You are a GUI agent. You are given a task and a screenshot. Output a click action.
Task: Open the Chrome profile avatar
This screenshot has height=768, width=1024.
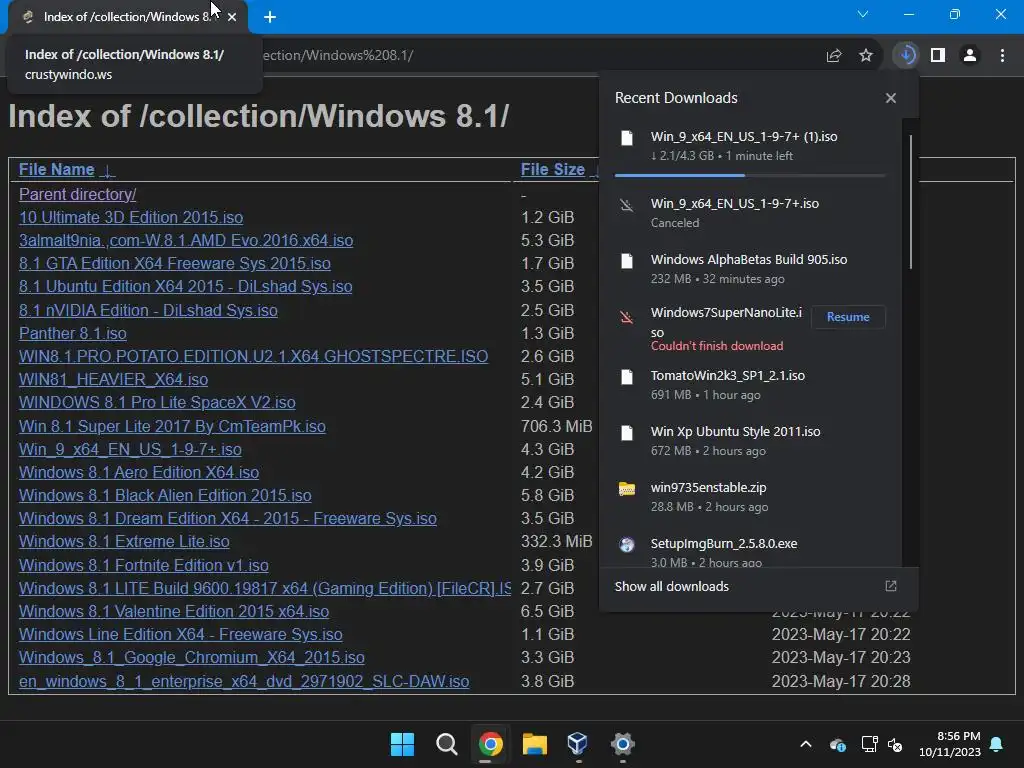970,56
